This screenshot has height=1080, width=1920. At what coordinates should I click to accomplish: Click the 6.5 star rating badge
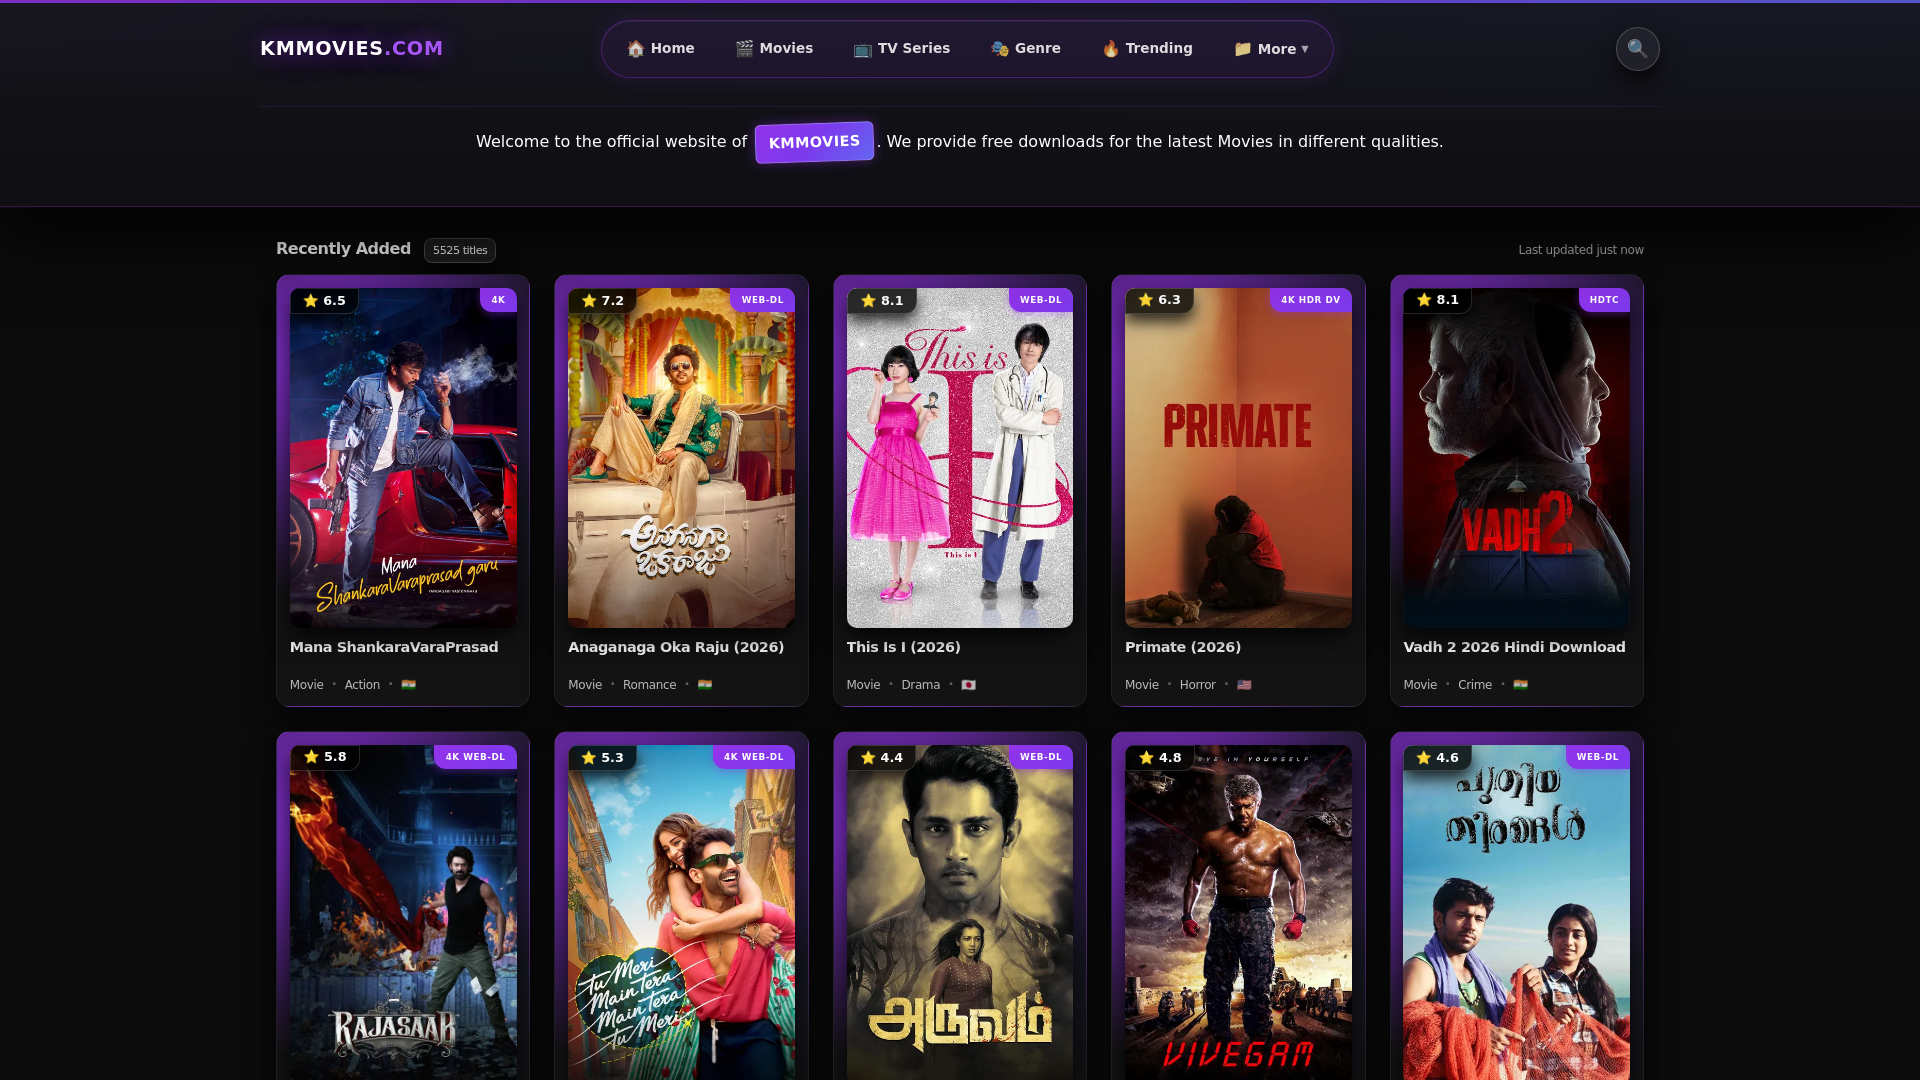(x=324, y=300)
